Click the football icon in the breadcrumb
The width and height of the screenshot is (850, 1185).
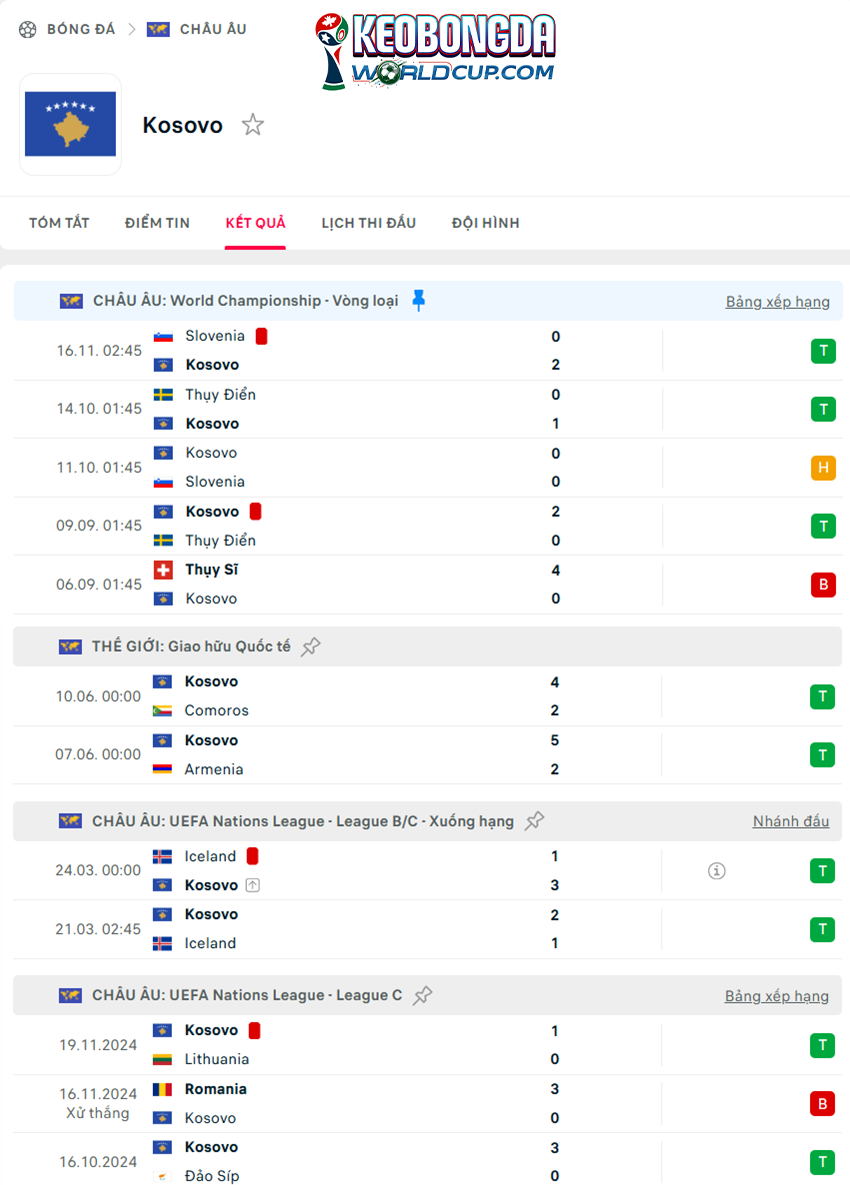click(x=28, y=29)
